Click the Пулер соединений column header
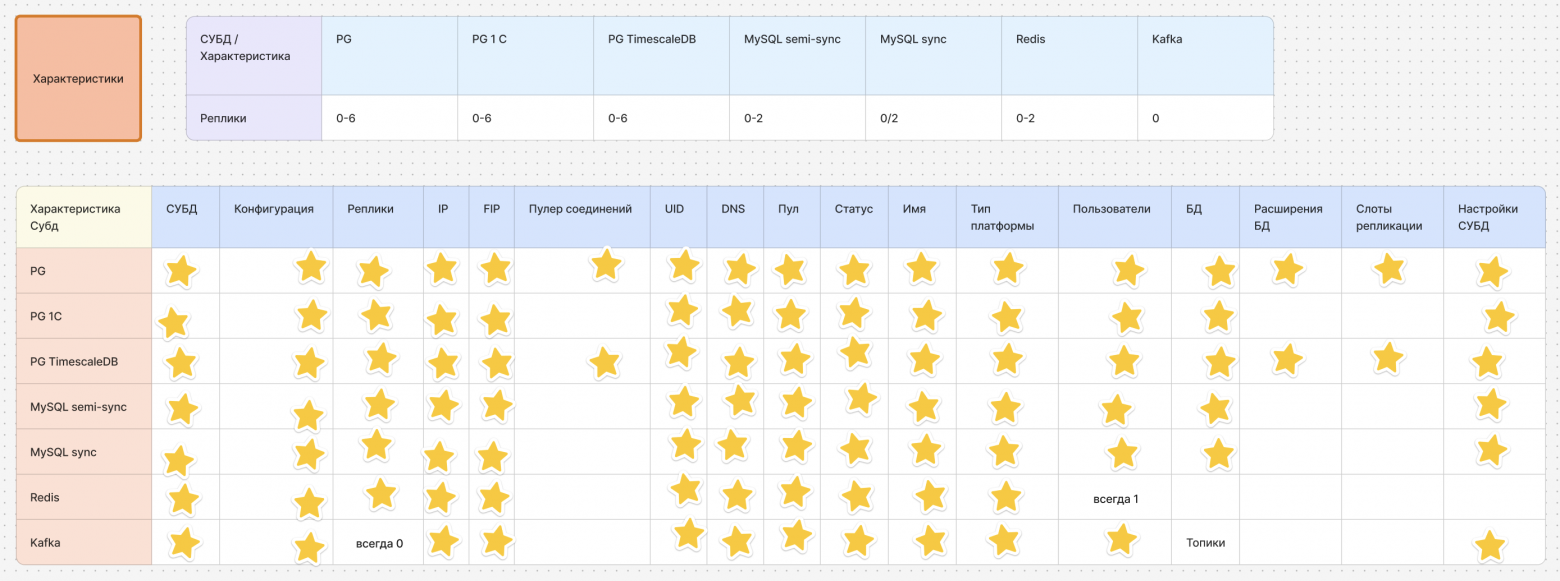Image resolution: width=1560 pixels, height=581 pixels. [x=582, y=217]
